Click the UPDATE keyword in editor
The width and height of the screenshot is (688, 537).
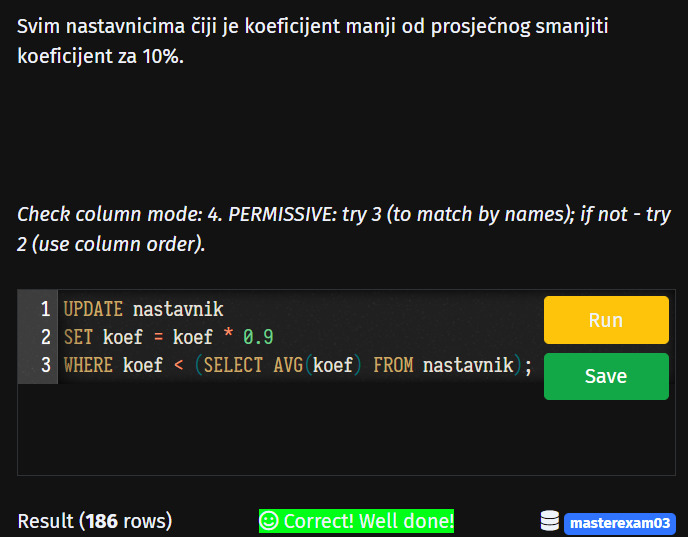(93, 309)
